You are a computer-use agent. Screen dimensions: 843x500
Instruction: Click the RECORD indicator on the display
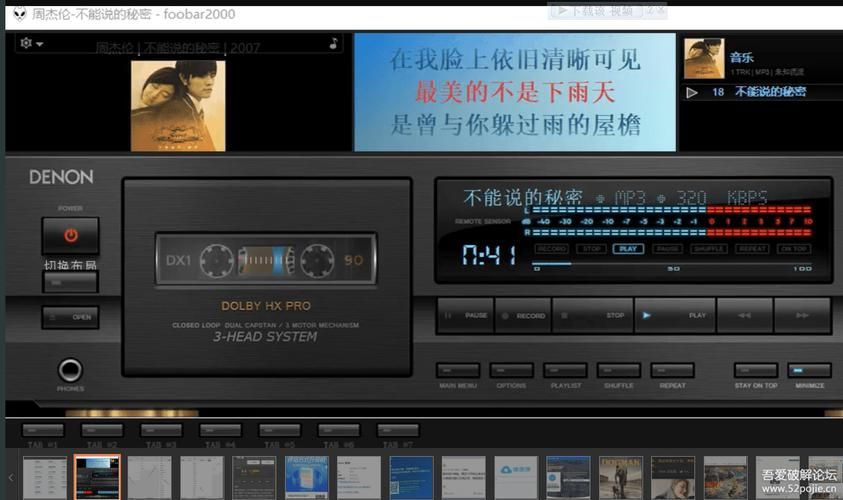pyautogui.click(x=552, y=249)
